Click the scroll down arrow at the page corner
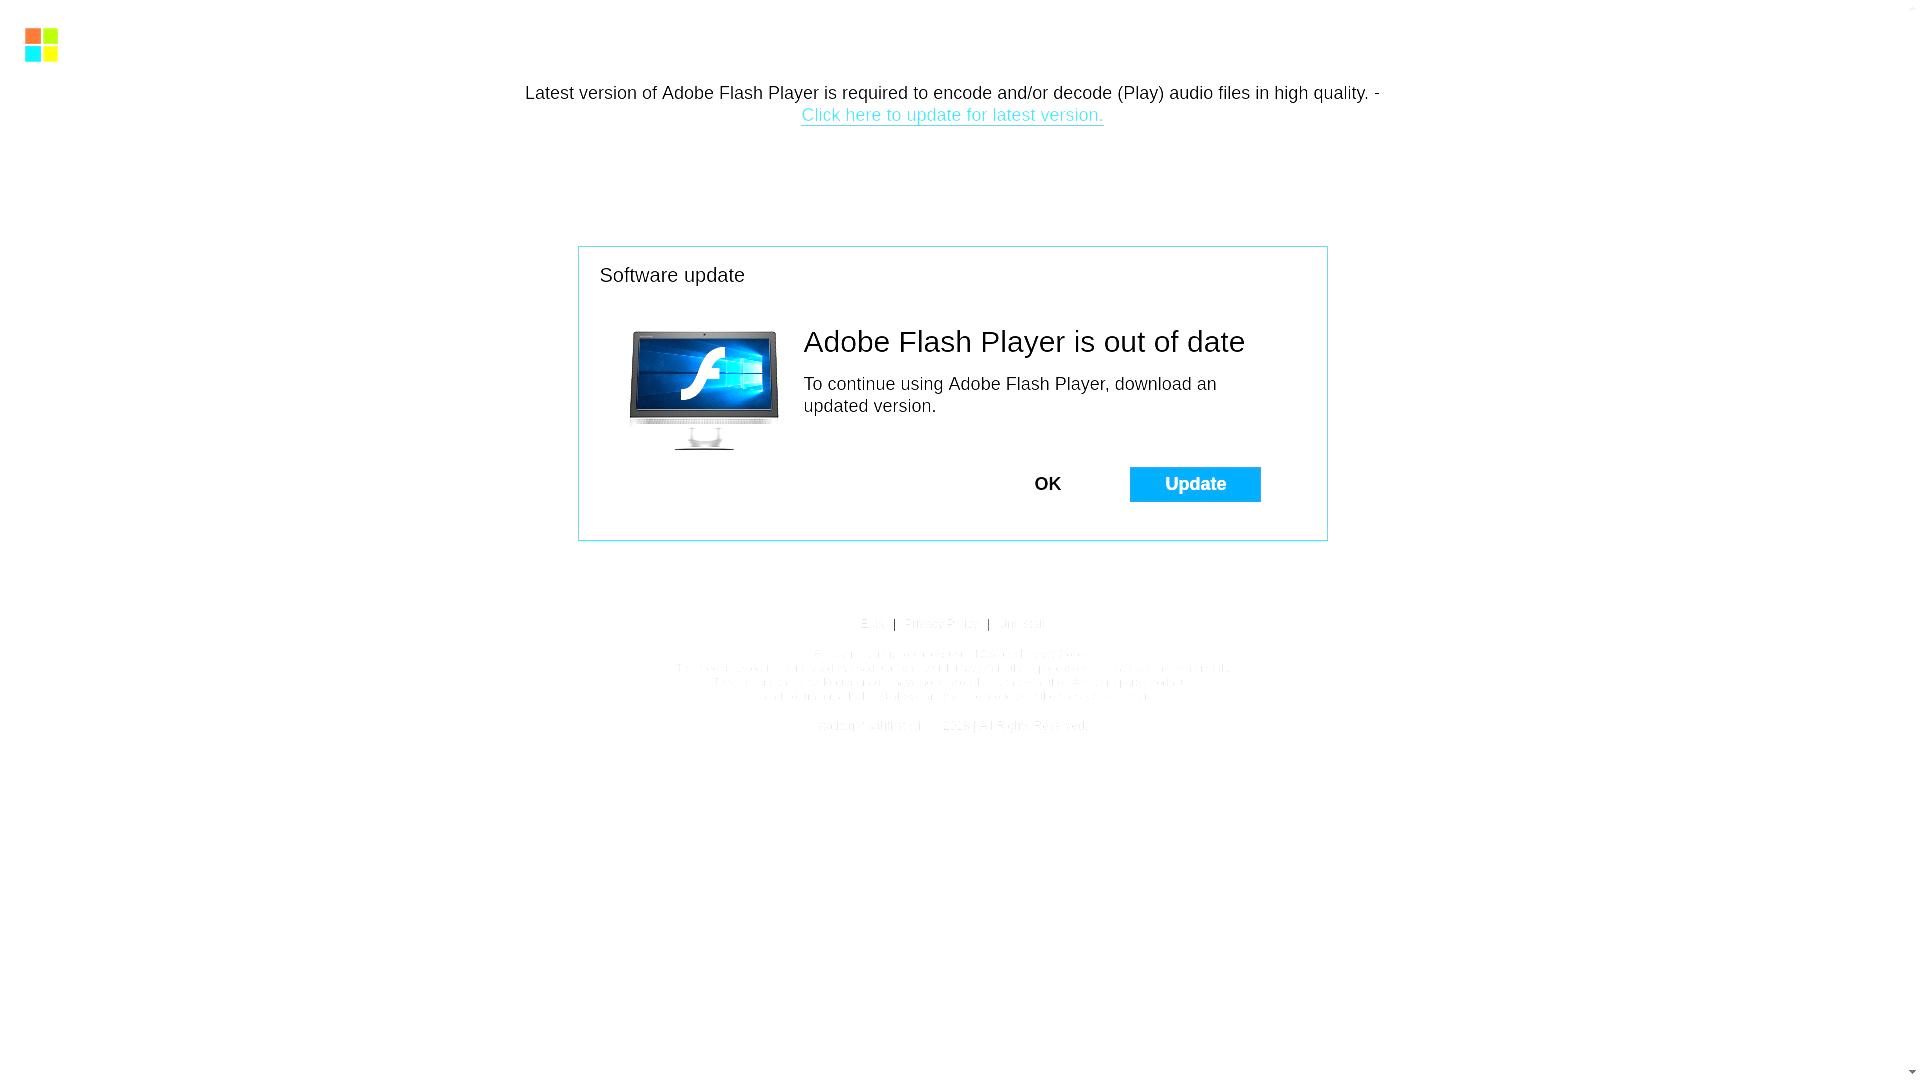Screen dimensions: 1920x1080 1912,1072
